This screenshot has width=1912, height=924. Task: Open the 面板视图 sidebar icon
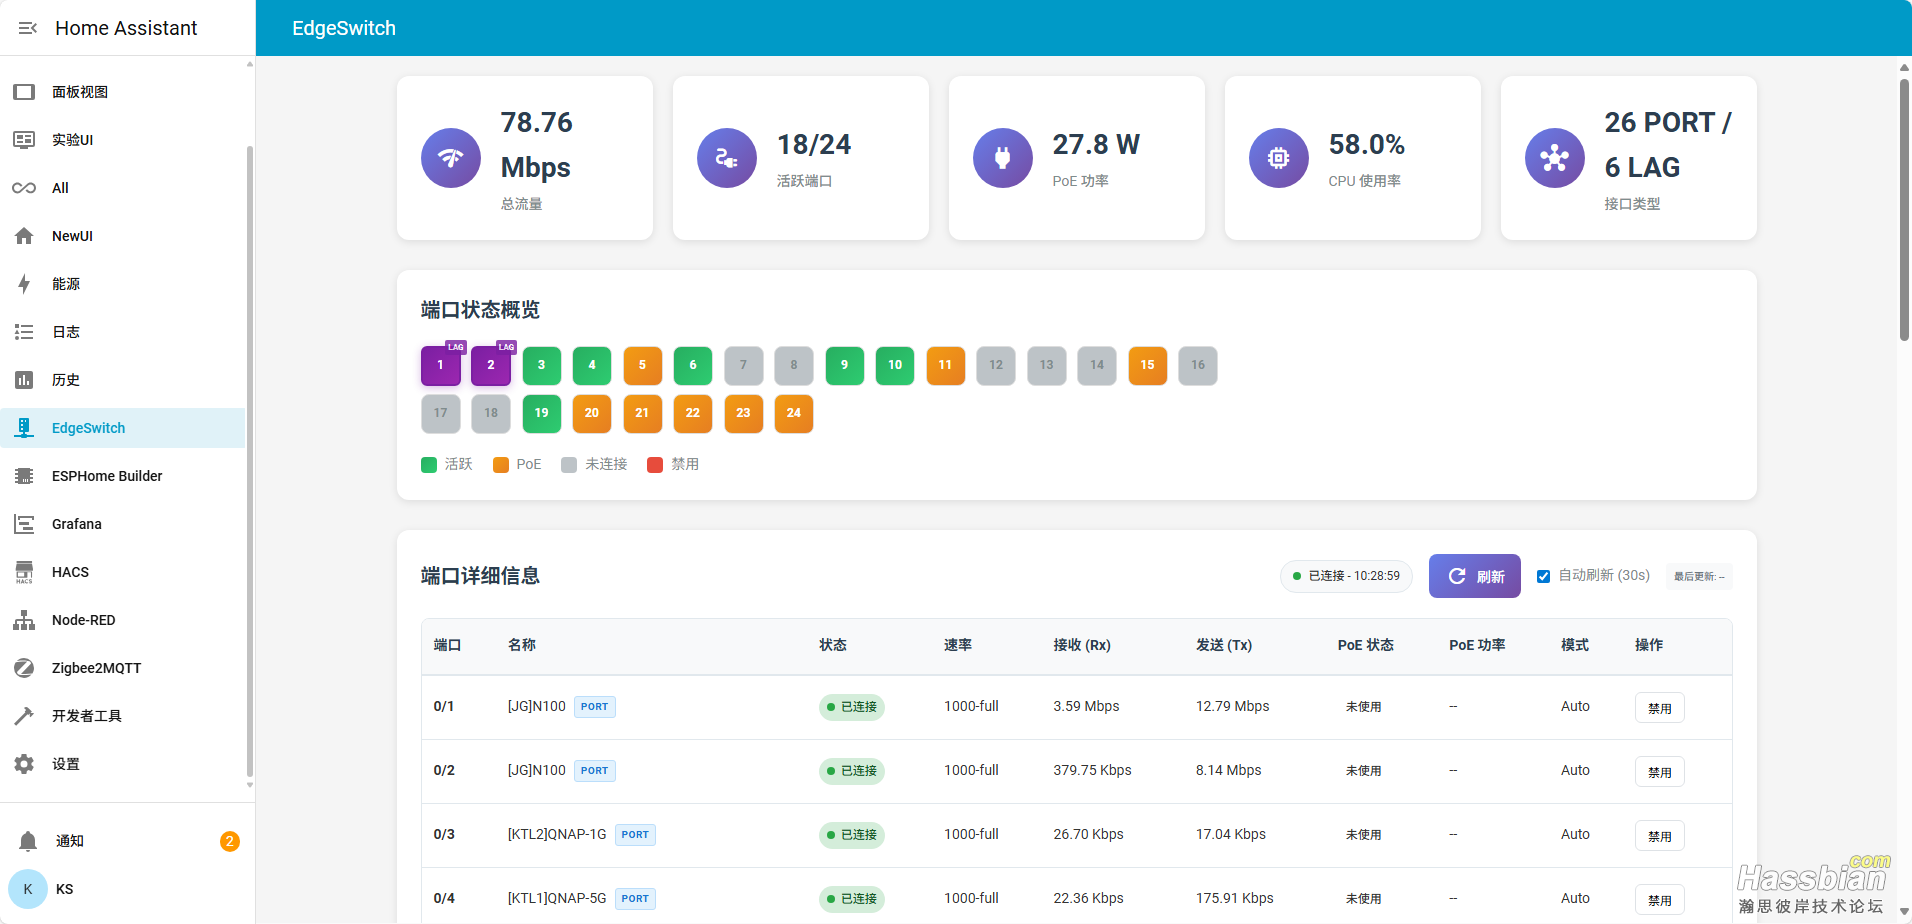24,92
